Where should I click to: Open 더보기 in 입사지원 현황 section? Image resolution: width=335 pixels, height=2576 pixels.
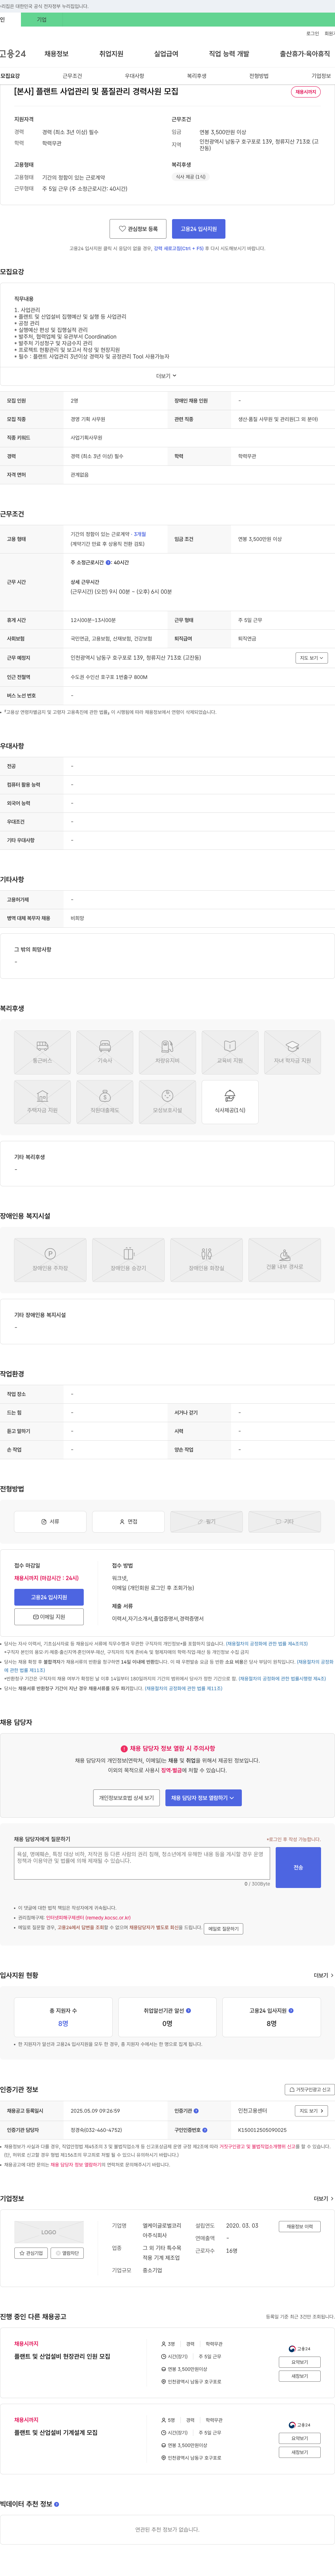[323, 1975]
